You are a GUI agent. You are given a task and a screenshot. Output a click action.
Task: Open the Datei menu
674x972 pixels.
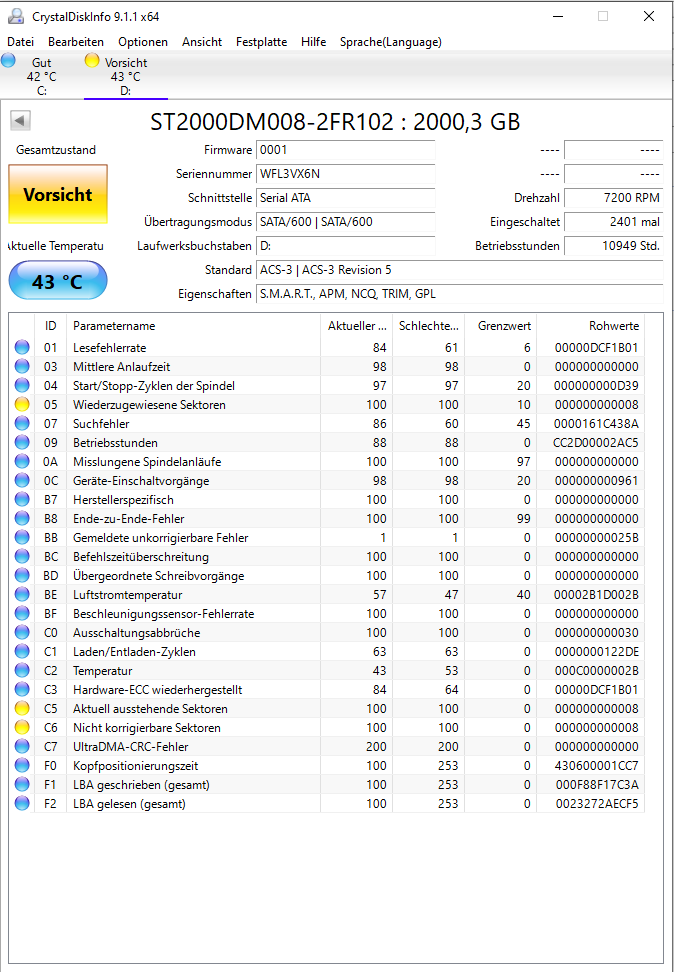tap(20, 42)
